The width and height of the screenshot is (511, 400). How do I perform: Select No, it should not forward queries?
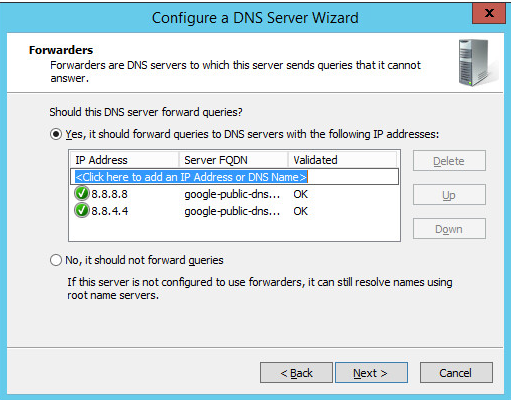pos(56,260)
